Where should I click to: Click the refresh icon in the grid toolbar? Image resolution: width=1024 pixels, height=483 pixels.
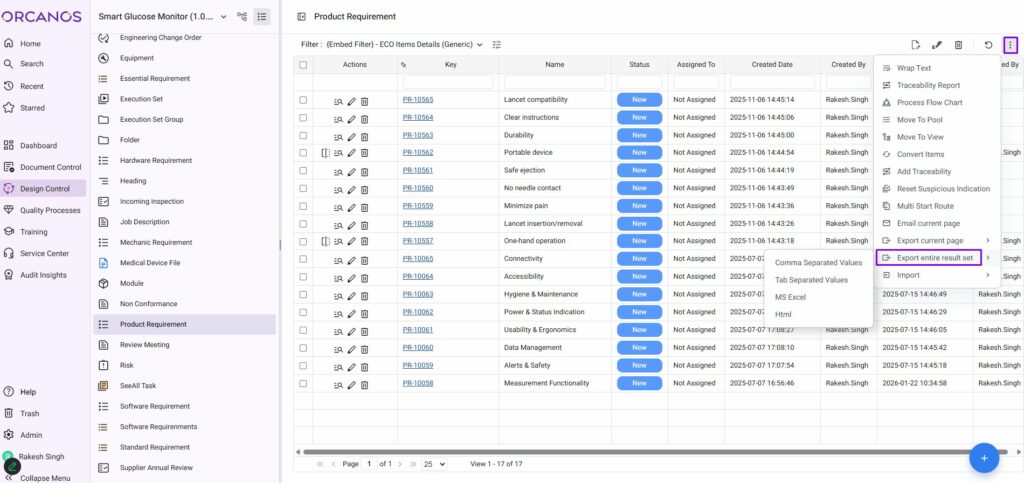coord(988,45)
